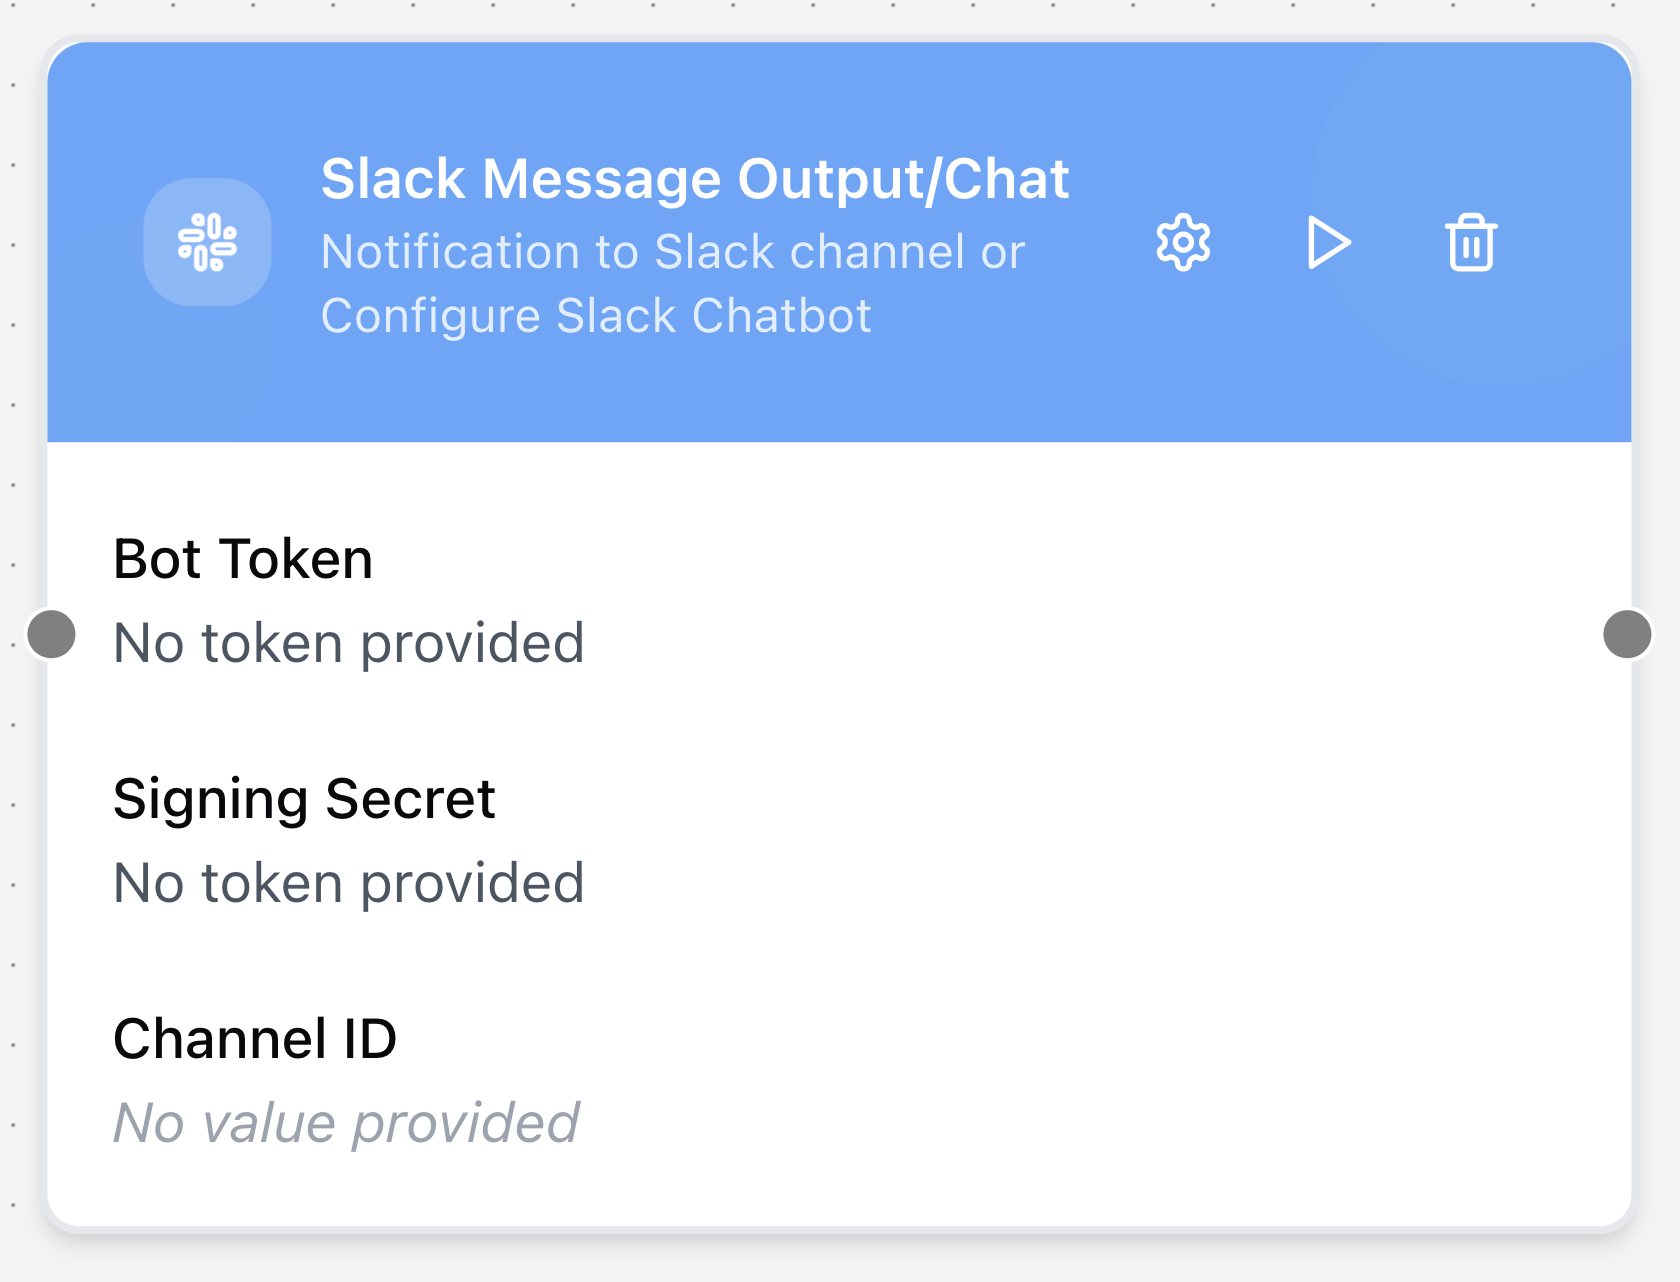The width and height of the screenshot is (1680, 1282).
Task: Click blank white space right of Bot Token label
Action: pos(1000,559)
